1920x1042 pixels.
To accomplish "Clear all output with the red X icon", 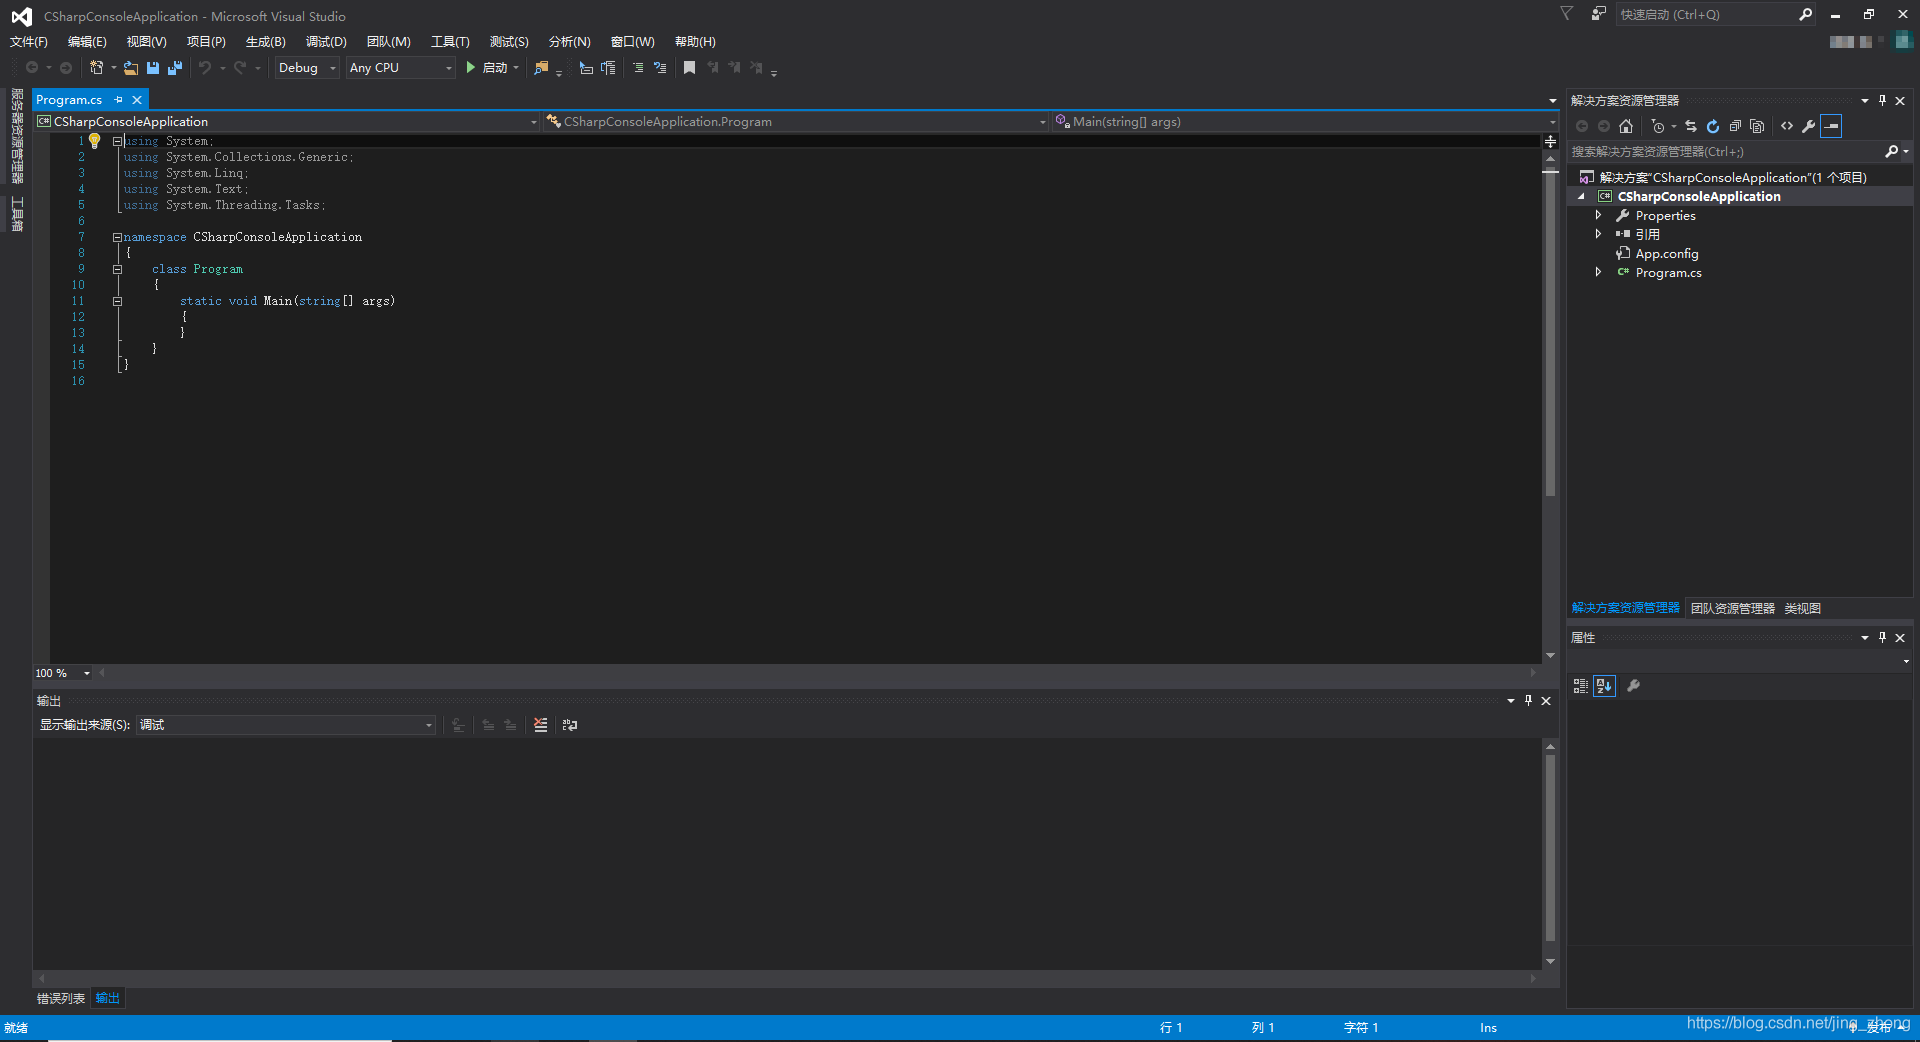I will [x=541, y=725].
